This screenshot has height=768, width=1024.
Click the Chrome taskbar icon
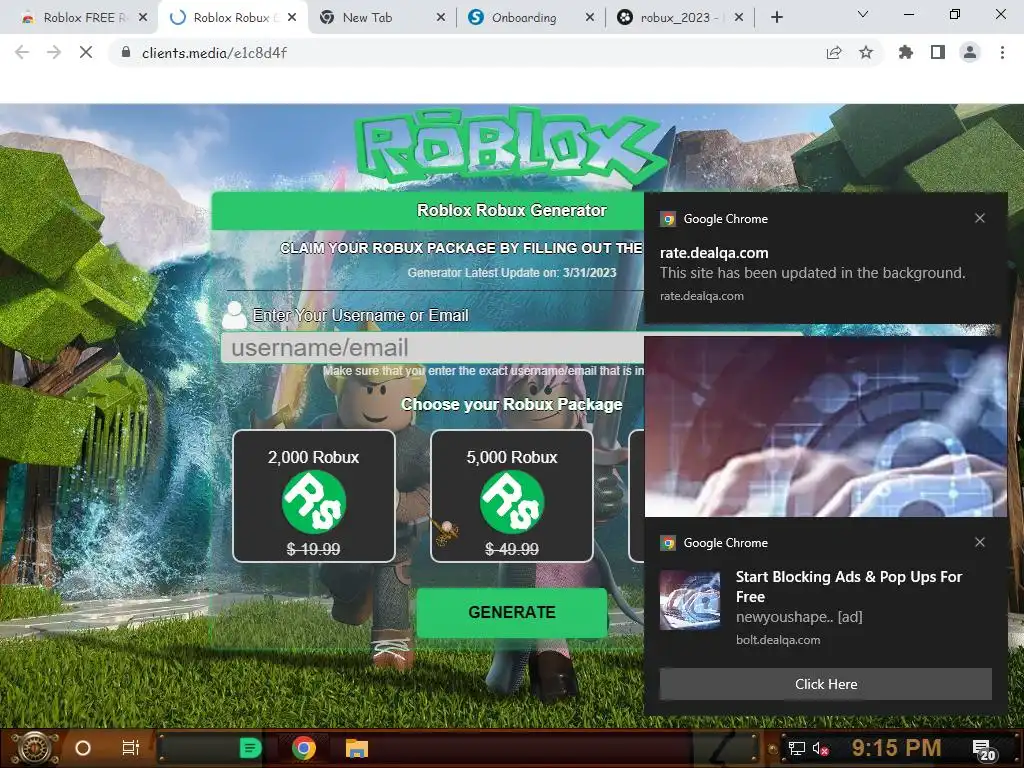pyautogui.click(x=304, y=748)
